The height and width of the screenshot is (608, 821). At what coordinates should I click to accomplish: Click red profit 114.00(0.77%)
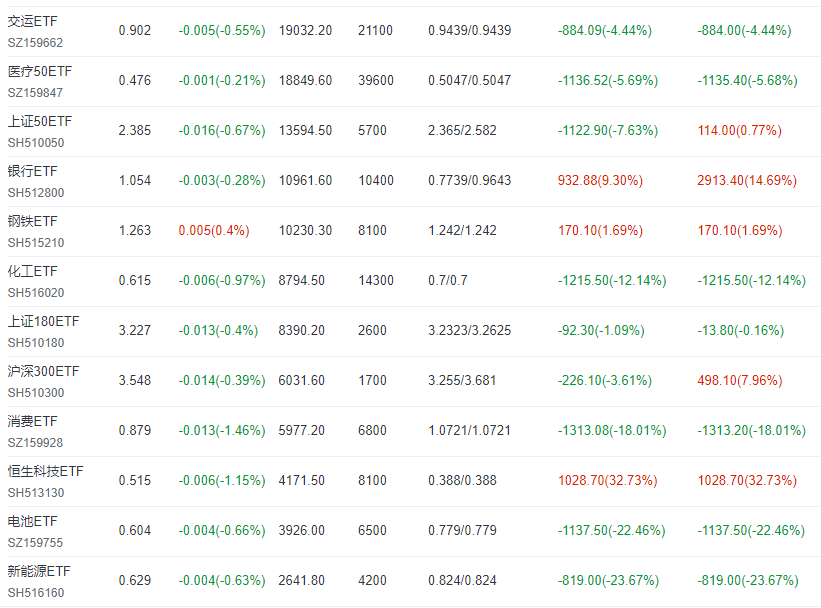tap(739, 130)
